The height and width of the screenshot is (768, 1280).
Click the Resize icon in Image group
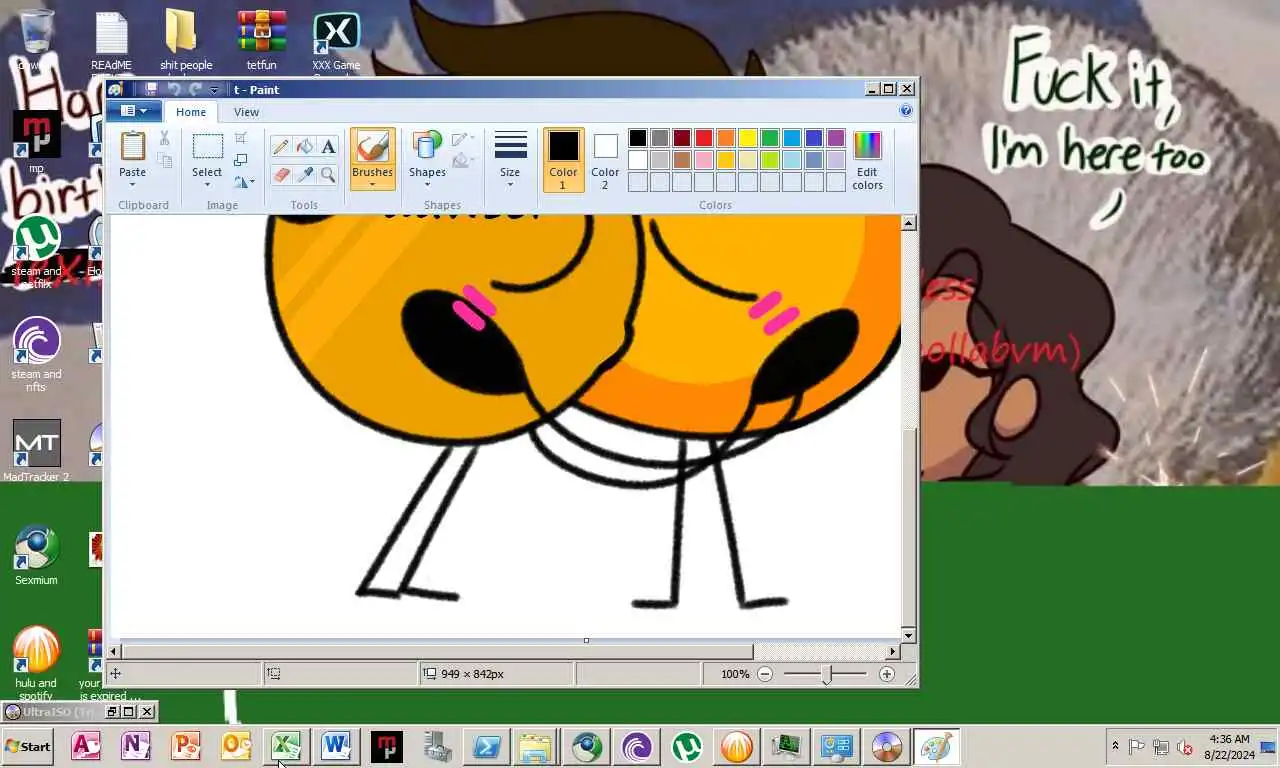tap(241, 160)
